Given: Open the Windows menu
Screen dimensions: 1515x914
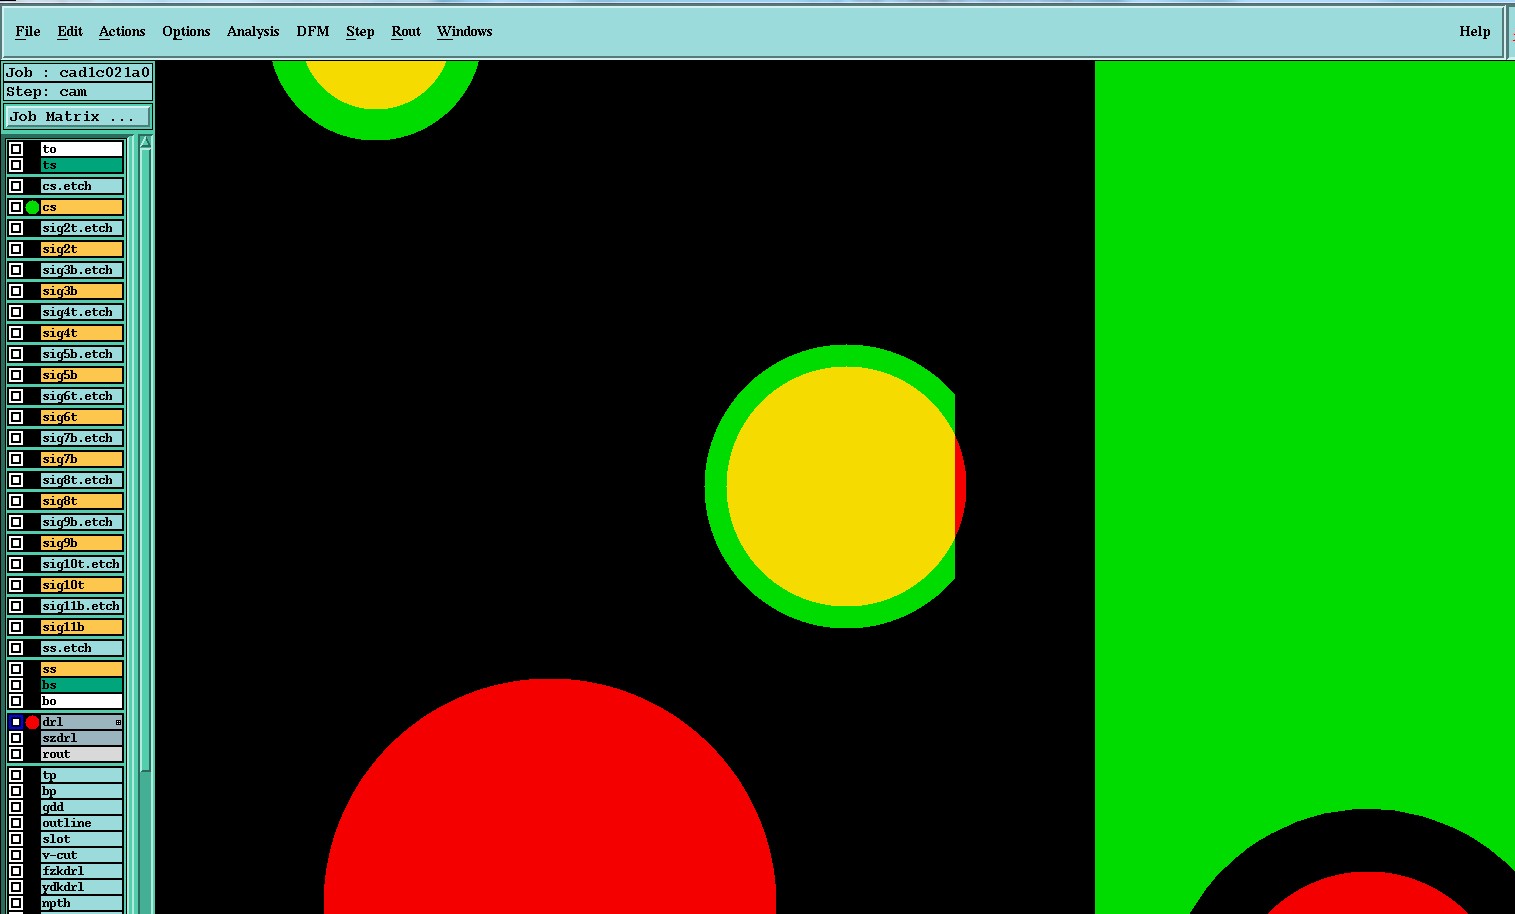Looking at the screenshot, I should 465,31.
